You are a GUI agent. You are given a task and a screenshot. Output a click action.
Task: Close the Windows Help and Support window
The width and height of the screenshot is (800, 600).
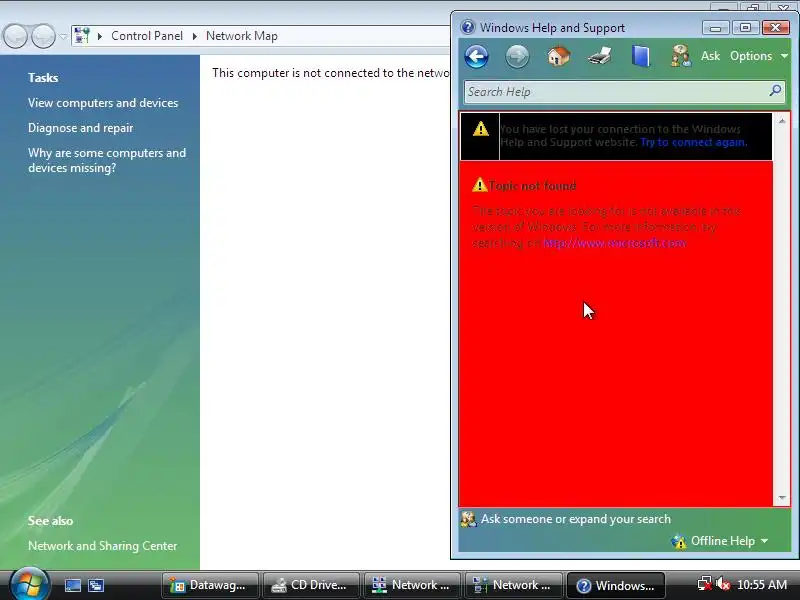tap(776, 28)
